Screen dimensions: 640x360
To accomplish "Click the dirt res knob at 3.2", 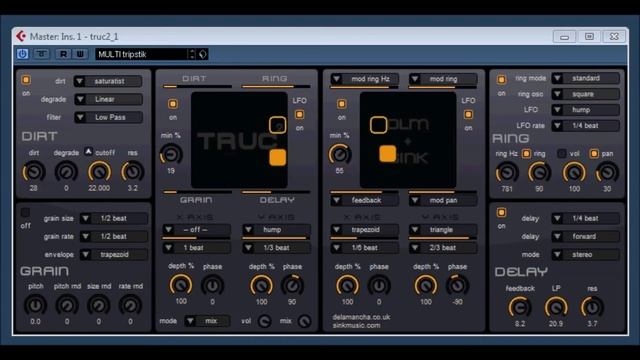I will [x=132, y=172].
